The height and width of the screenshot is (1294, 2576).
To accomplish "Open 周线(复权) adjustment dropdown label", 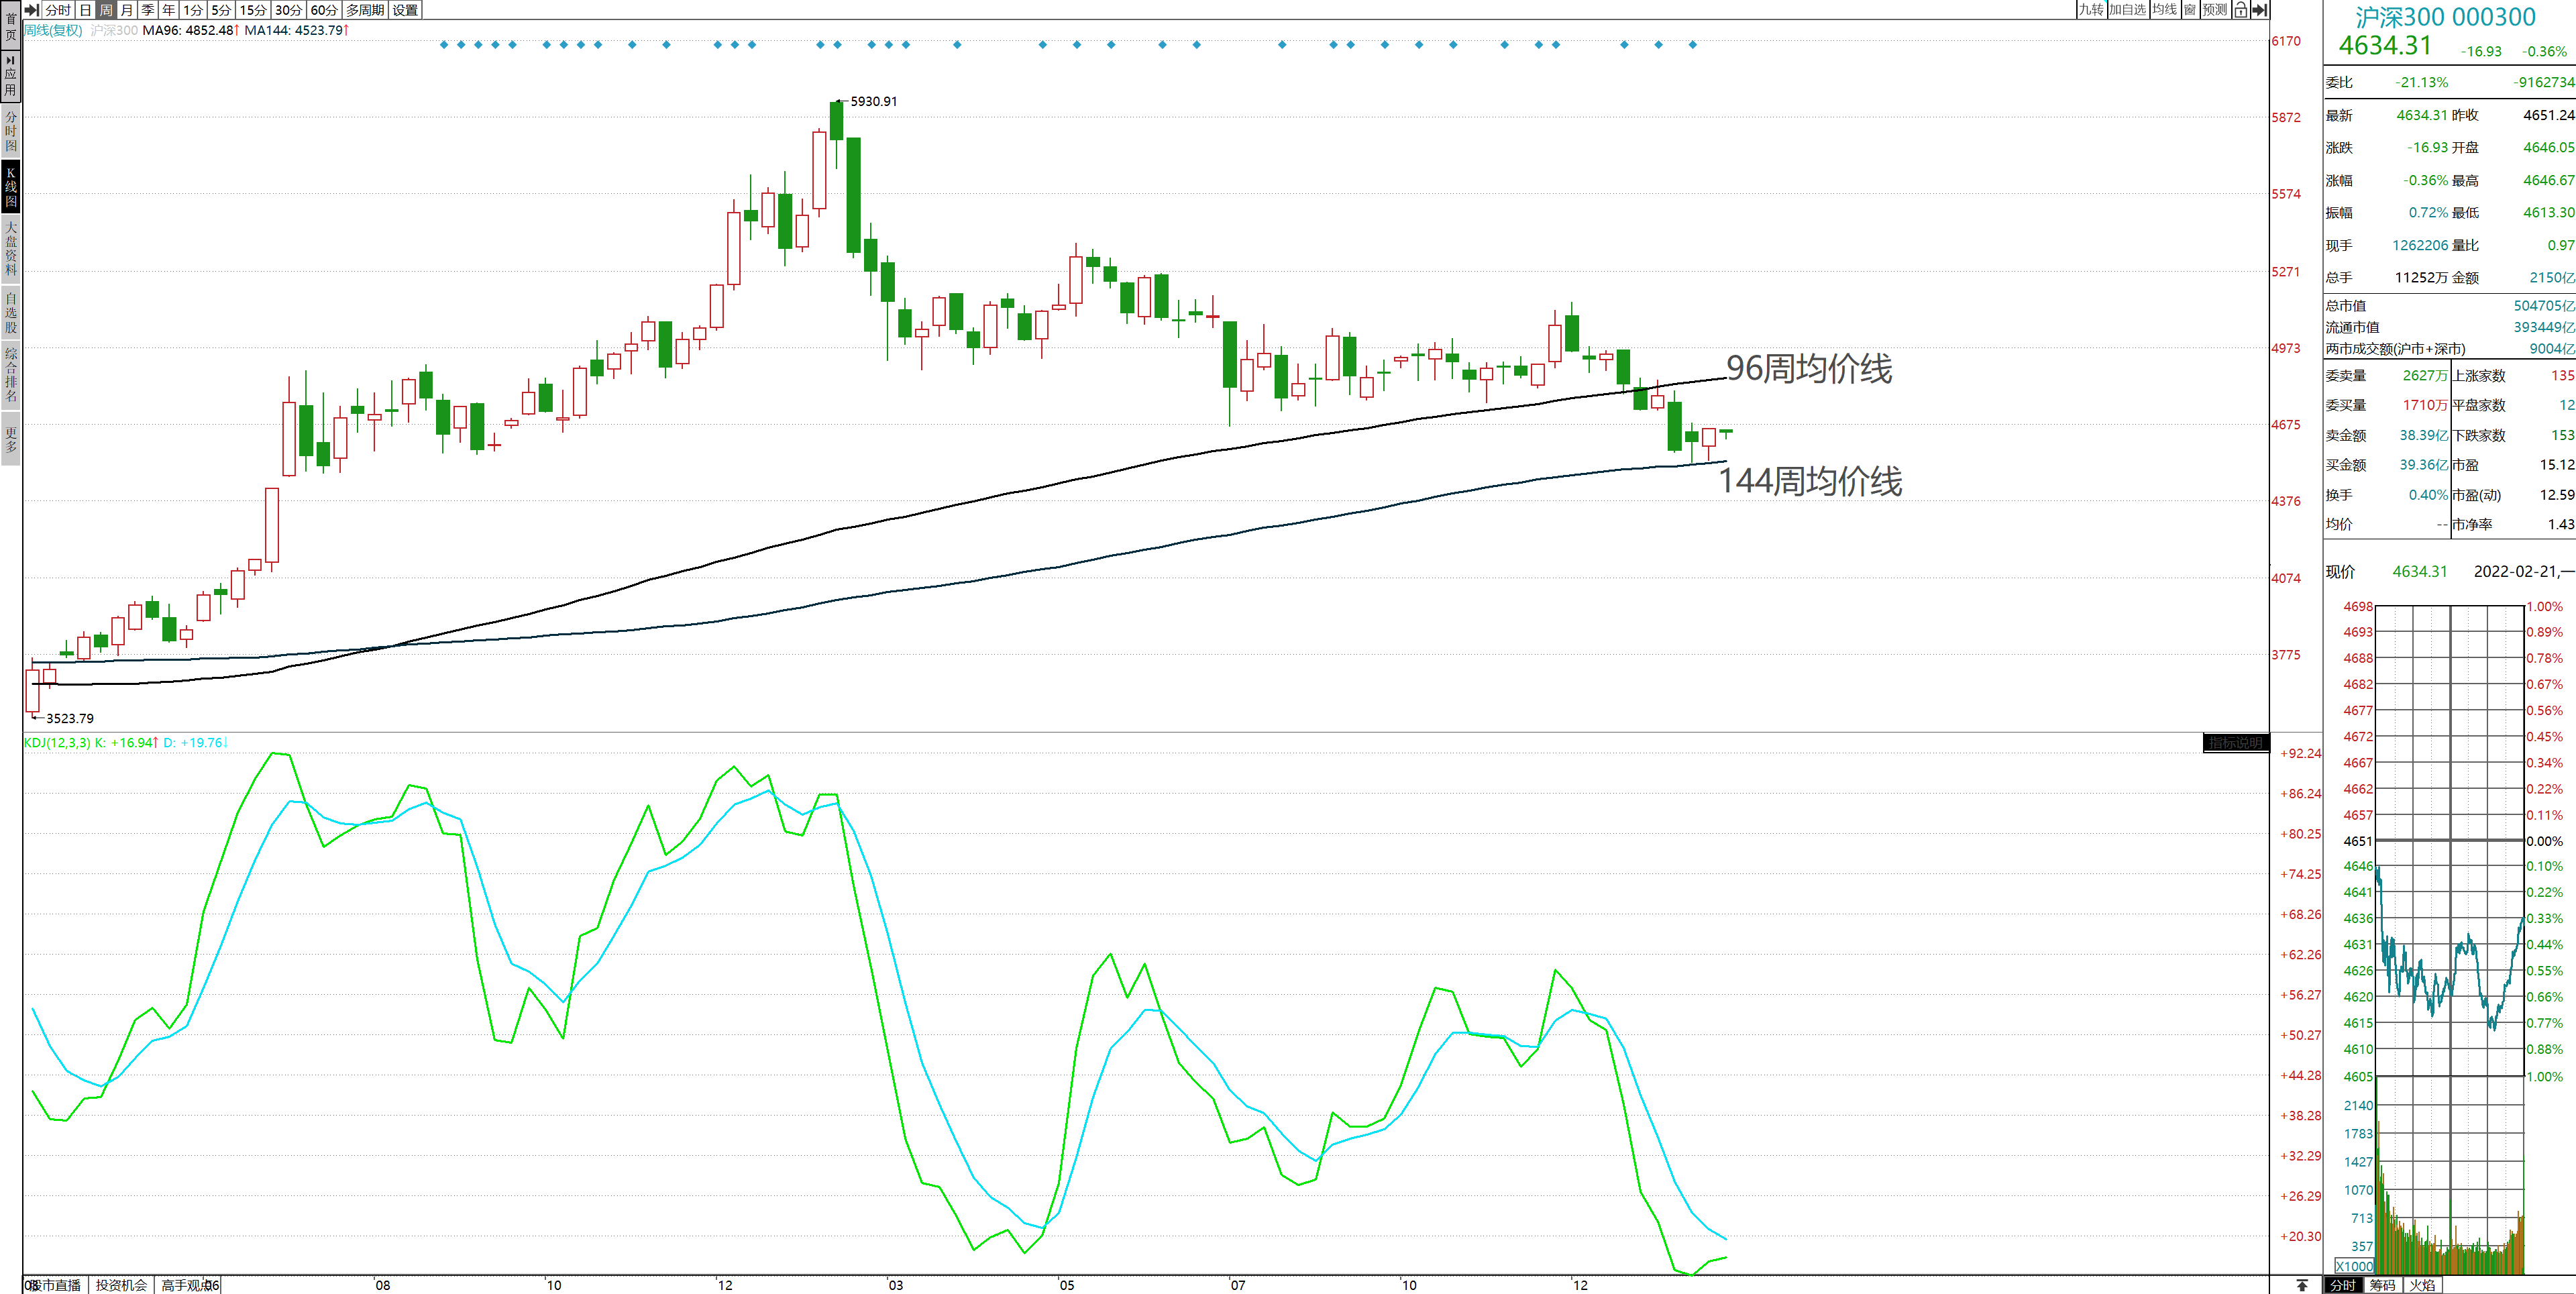I will pos(54,30).
